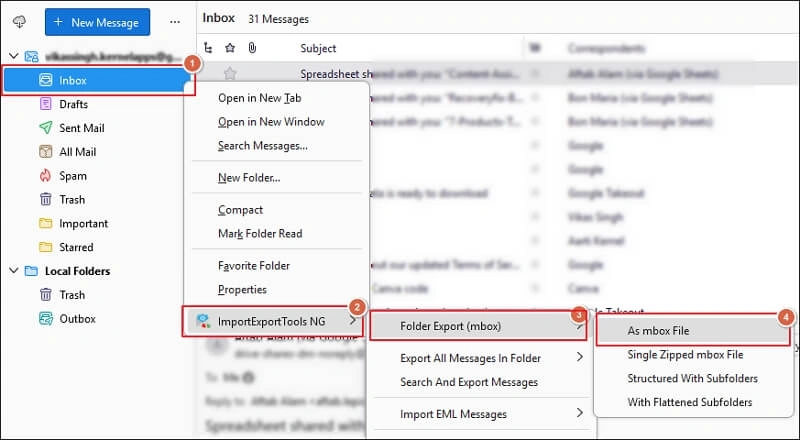Collapse the Gmail account tree
This screenshot has height=440, width=800.
pos(14,56)
